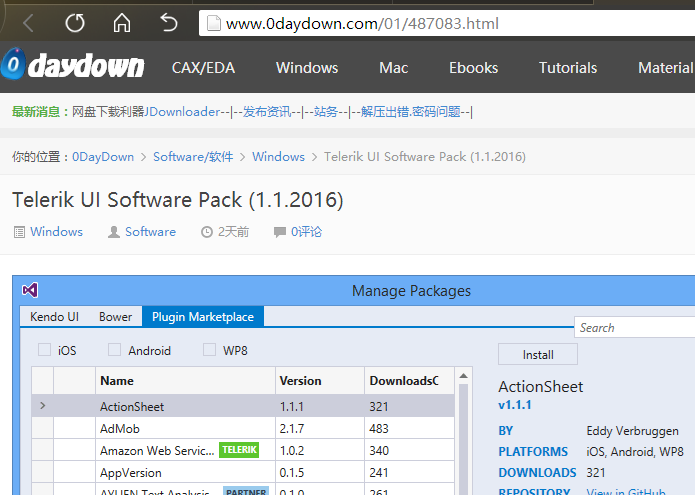Go to Windows breadcrumb link
This screenshot has width=695, height=495.
(x=278, y=157)
